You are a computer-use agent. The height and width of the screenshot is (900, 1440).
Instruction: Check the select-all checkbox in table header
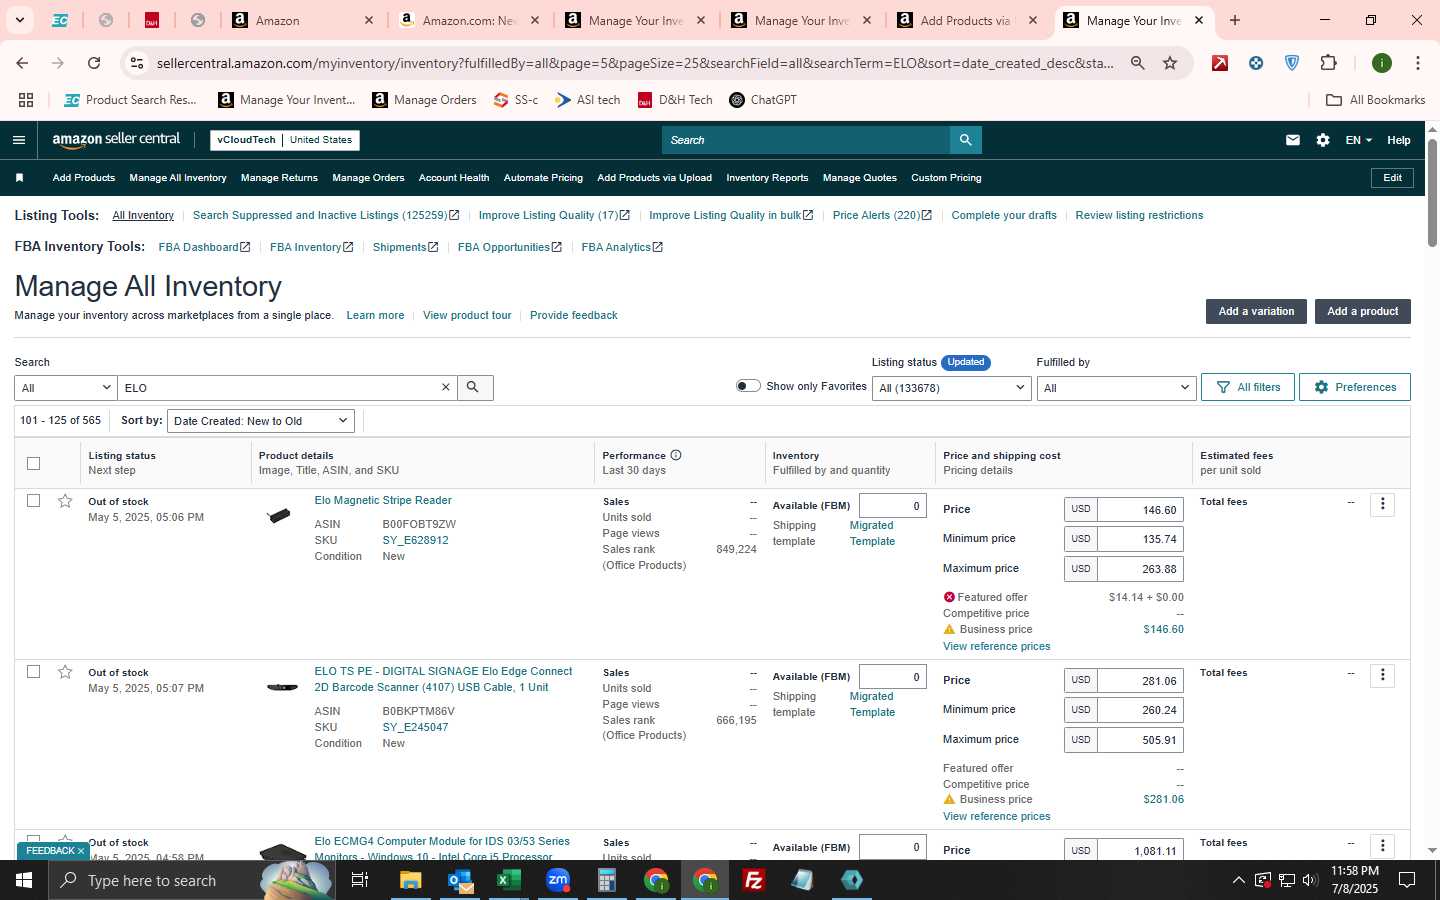click(x=33, y=463)
